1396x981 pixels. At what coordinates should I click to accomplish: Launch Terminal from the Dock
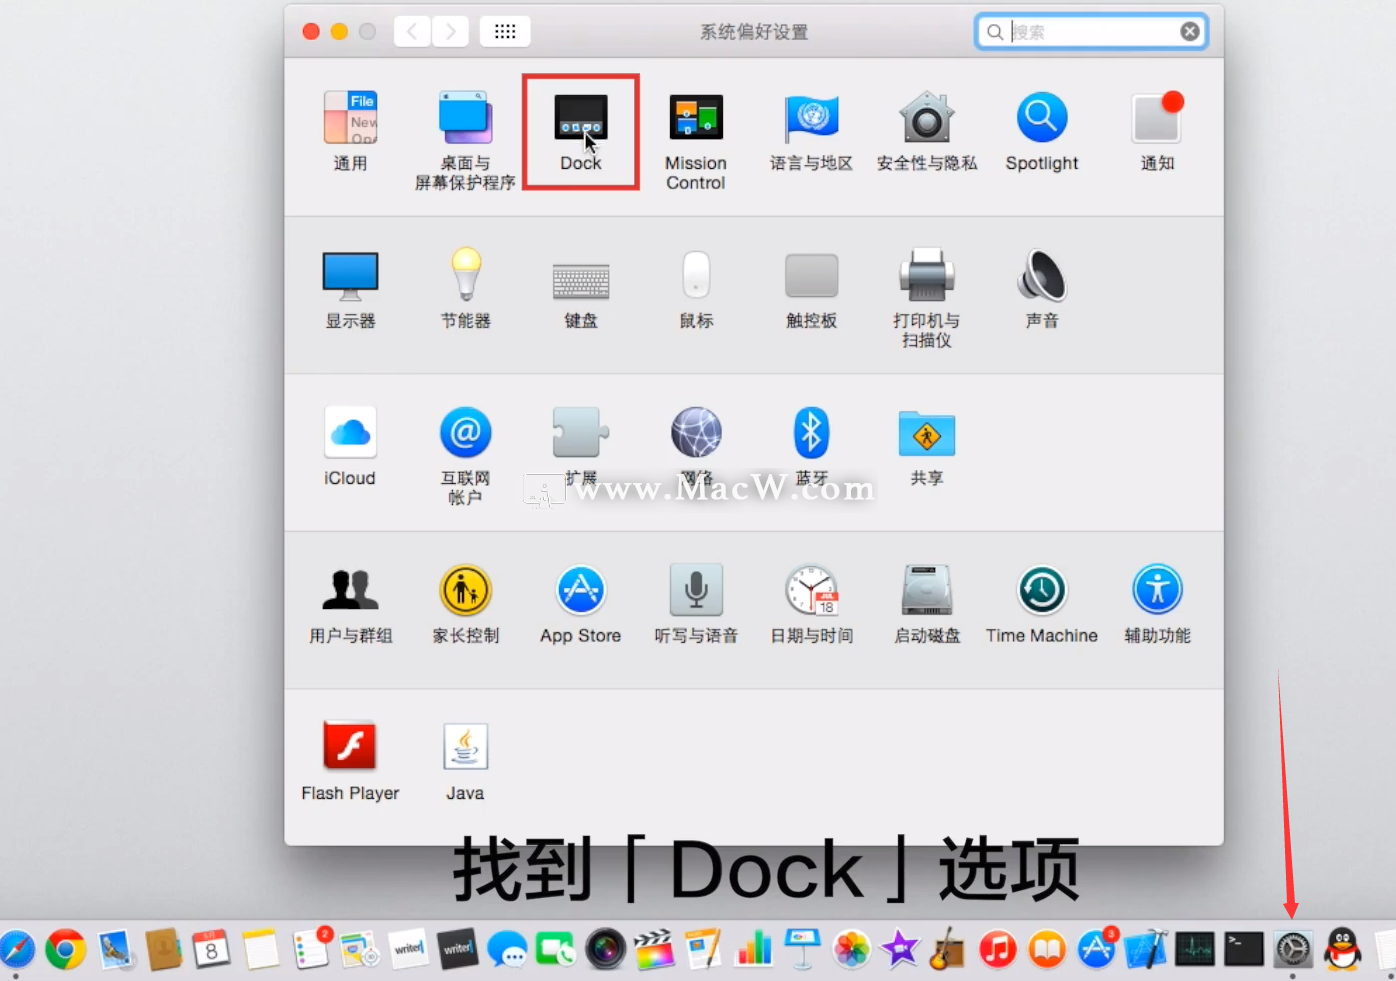(1243, 949)
